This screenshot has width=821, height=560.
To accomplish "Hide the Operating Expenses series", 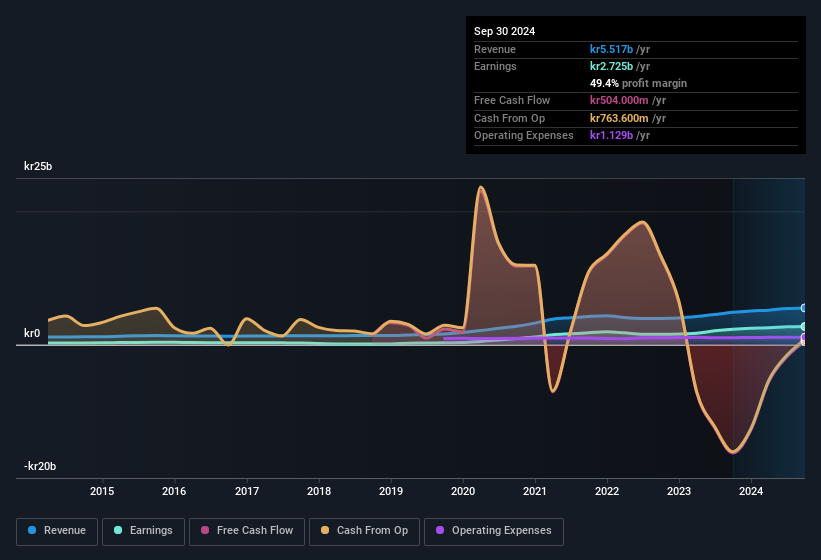I will point(494,531).
